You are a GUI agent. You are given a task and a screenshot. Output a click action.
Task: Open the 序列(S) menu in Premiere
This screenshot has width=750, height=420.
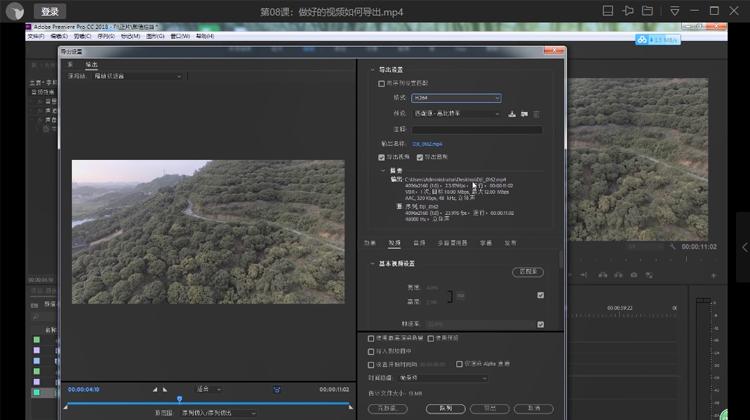pos(106,36)
